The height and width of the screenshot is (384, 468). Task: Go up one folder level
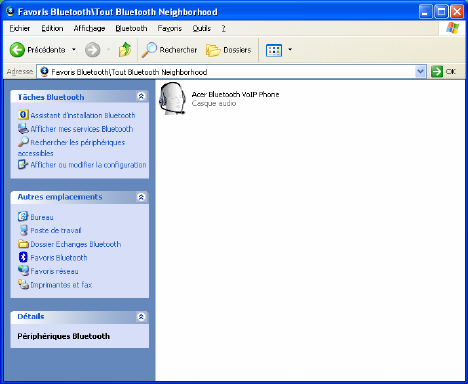(125, 50)
